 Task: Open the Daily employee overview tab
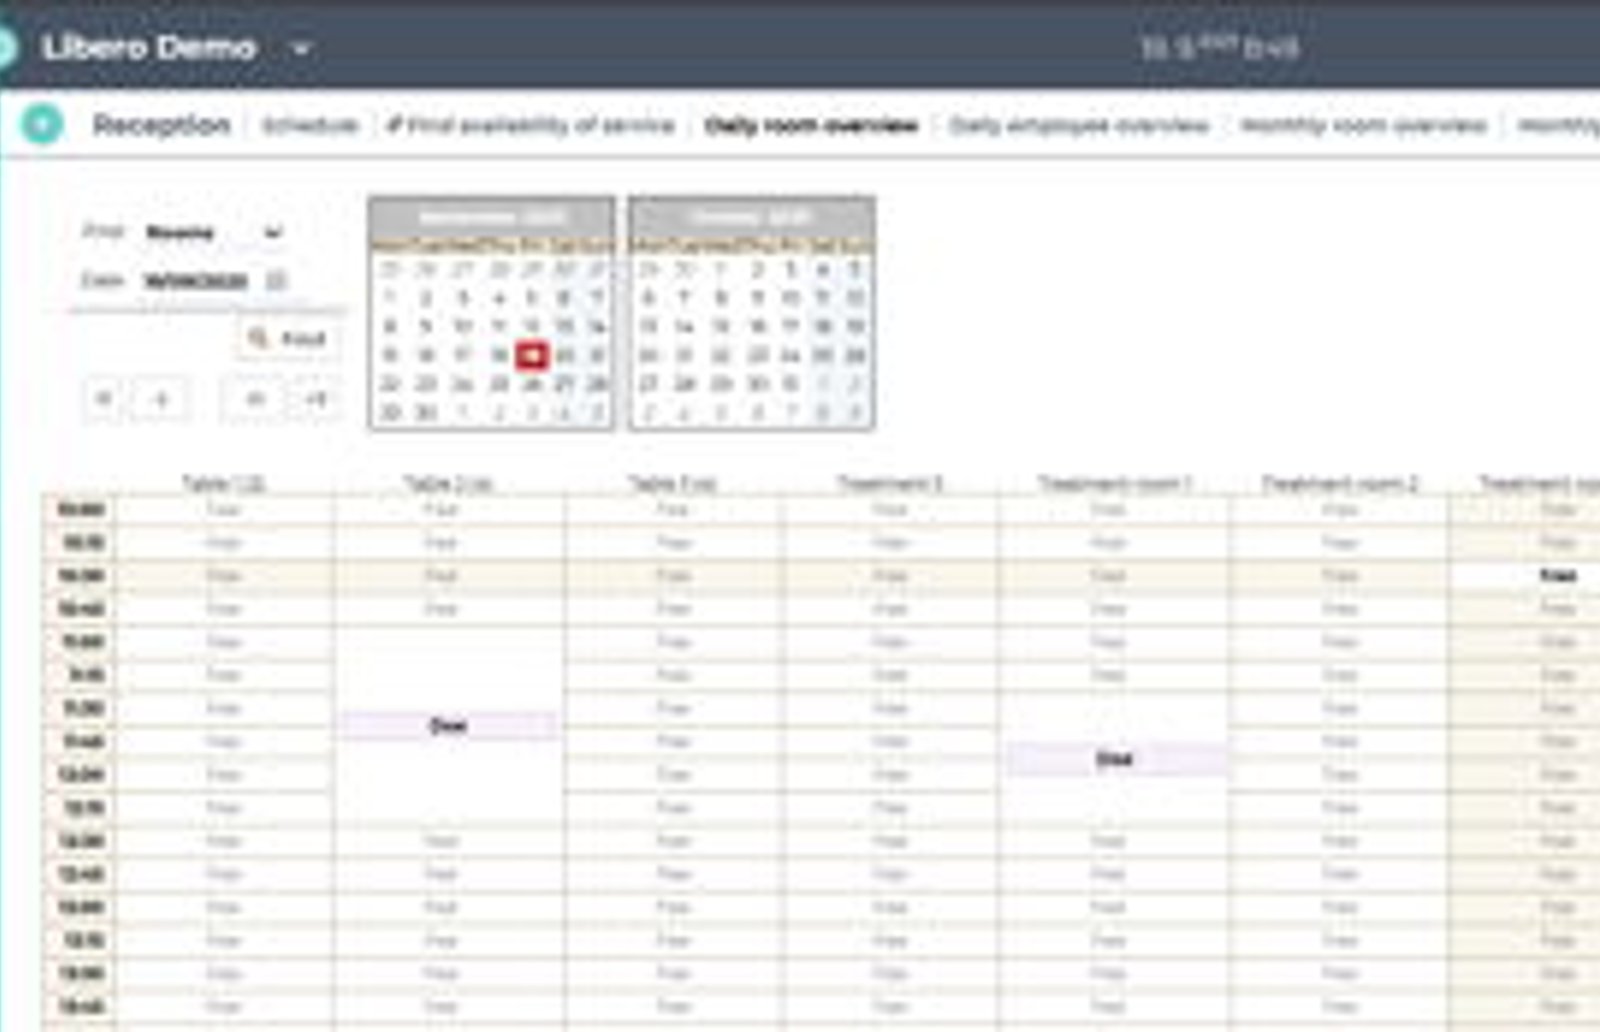coord(1079,125)
